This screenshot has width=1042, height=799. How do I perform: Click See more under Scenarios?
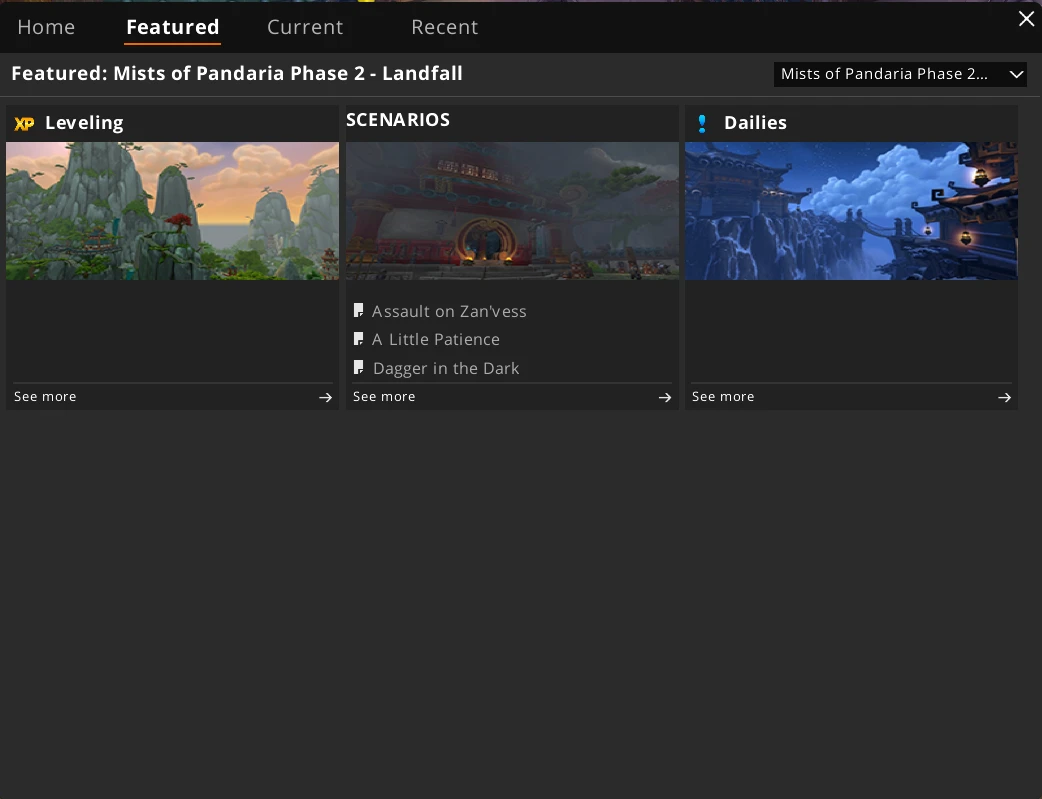click(384, 397)
